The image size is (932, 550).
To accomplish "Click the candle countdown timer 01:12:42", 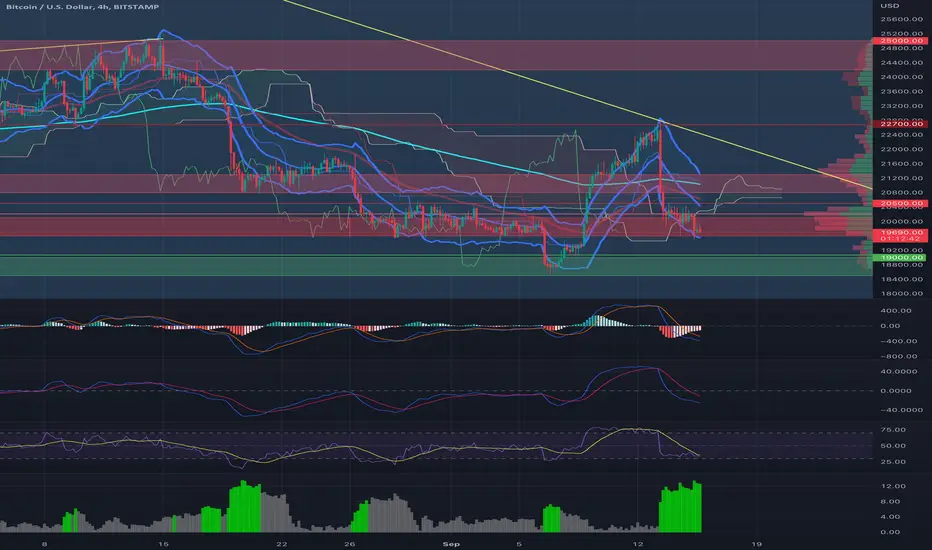I will (x=901, y=238).
